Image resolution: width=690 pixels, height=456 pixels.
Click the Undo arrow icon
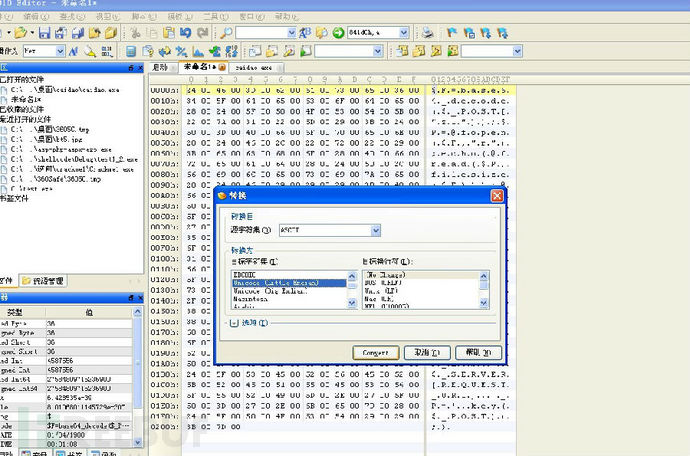click(x=186, y=33)
